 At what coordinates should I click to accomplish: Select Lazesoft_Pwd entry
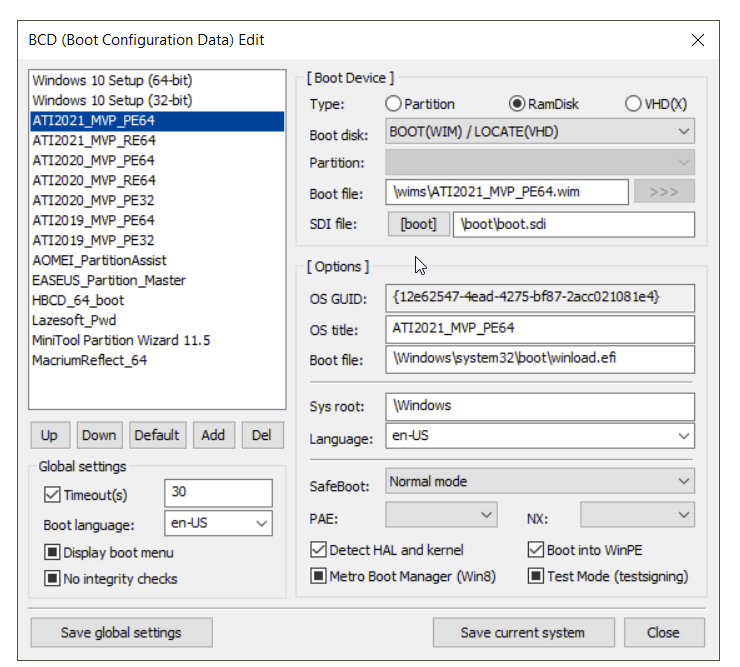157,321
